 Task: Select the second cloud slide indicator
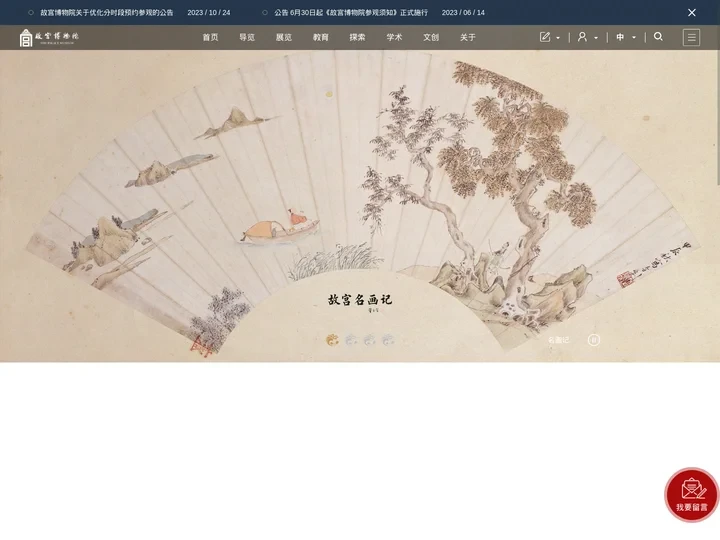[351, 340]
